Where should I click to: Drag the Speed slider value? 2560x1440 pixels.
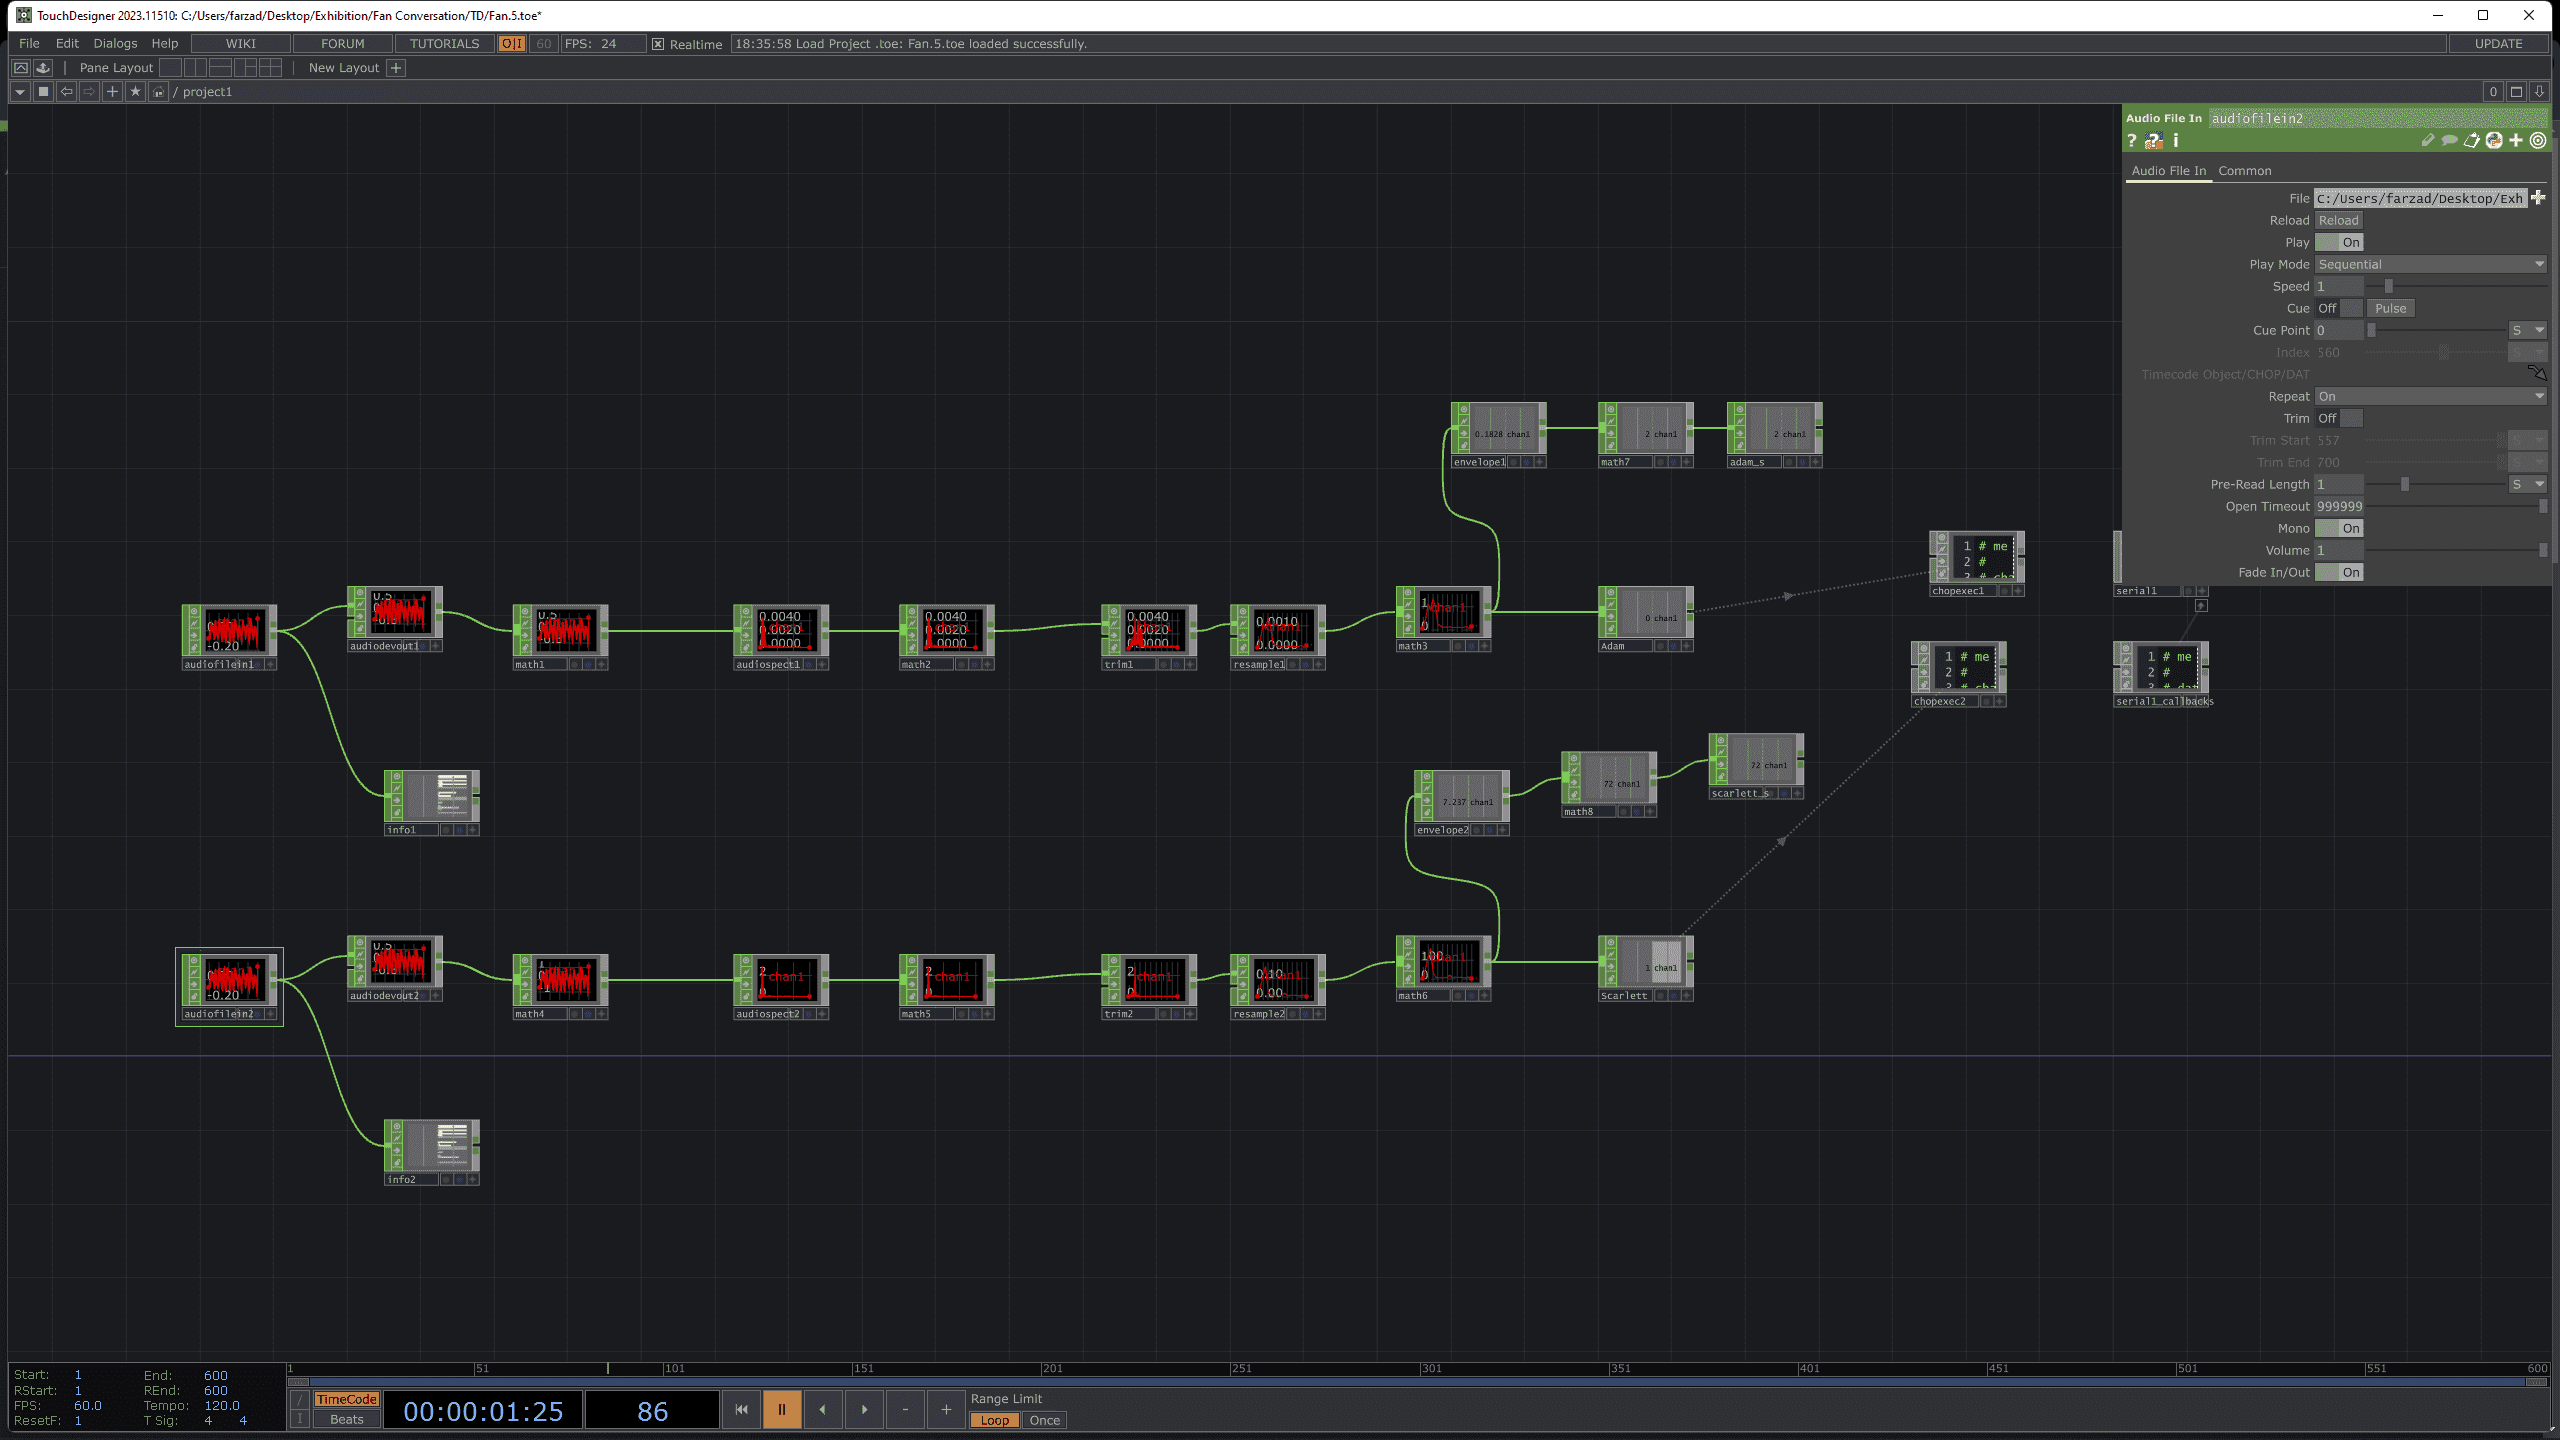click(2388, 287)
